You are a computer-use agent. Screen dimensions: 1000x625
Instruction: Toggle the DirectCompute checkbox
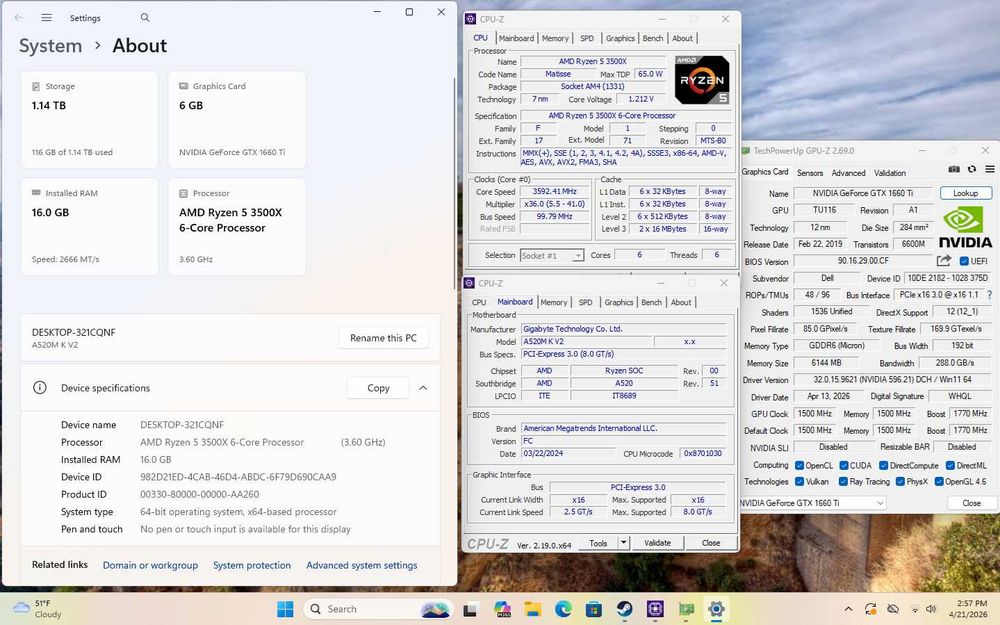(883, 466)
